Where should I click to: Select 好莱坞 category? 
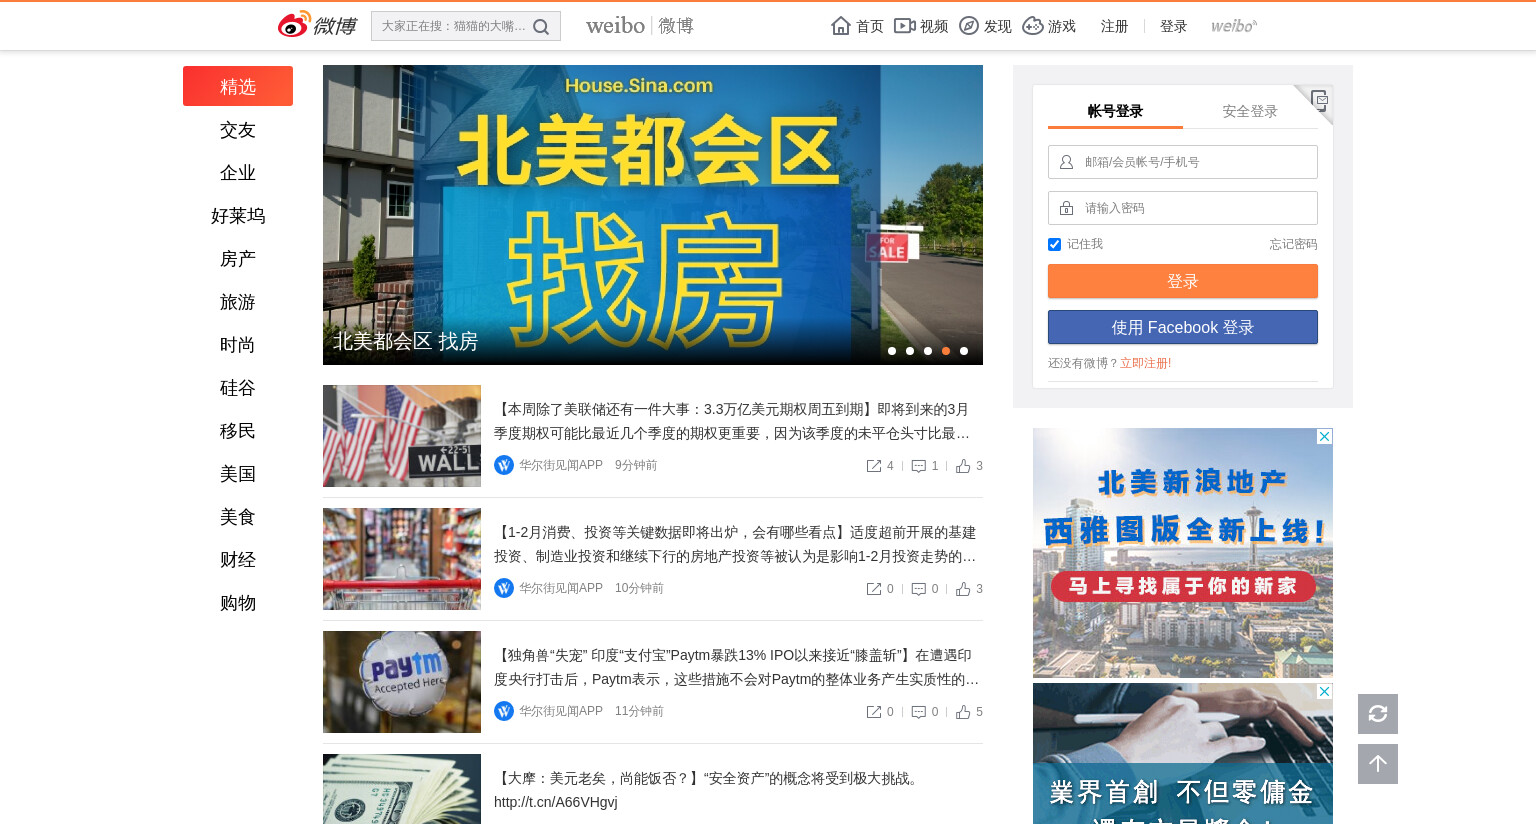pos(238,216)
